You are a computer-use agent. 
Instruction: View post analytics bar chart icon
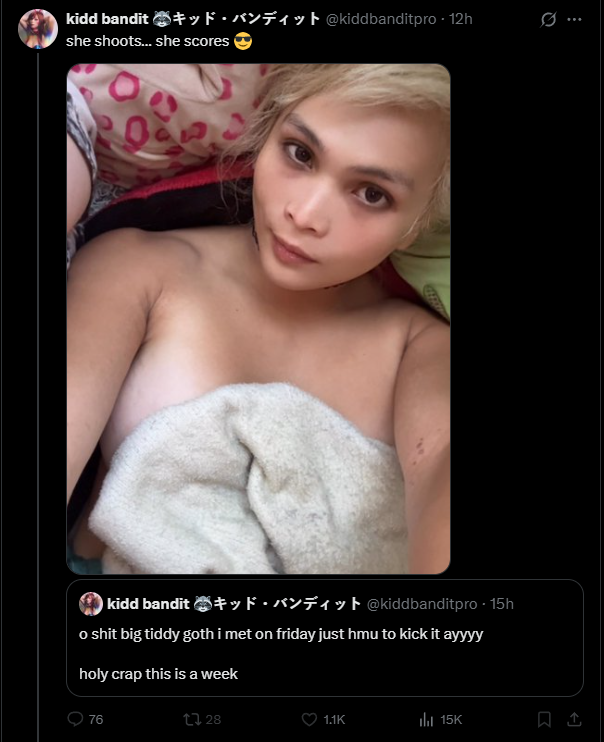[x=426, y=720]
